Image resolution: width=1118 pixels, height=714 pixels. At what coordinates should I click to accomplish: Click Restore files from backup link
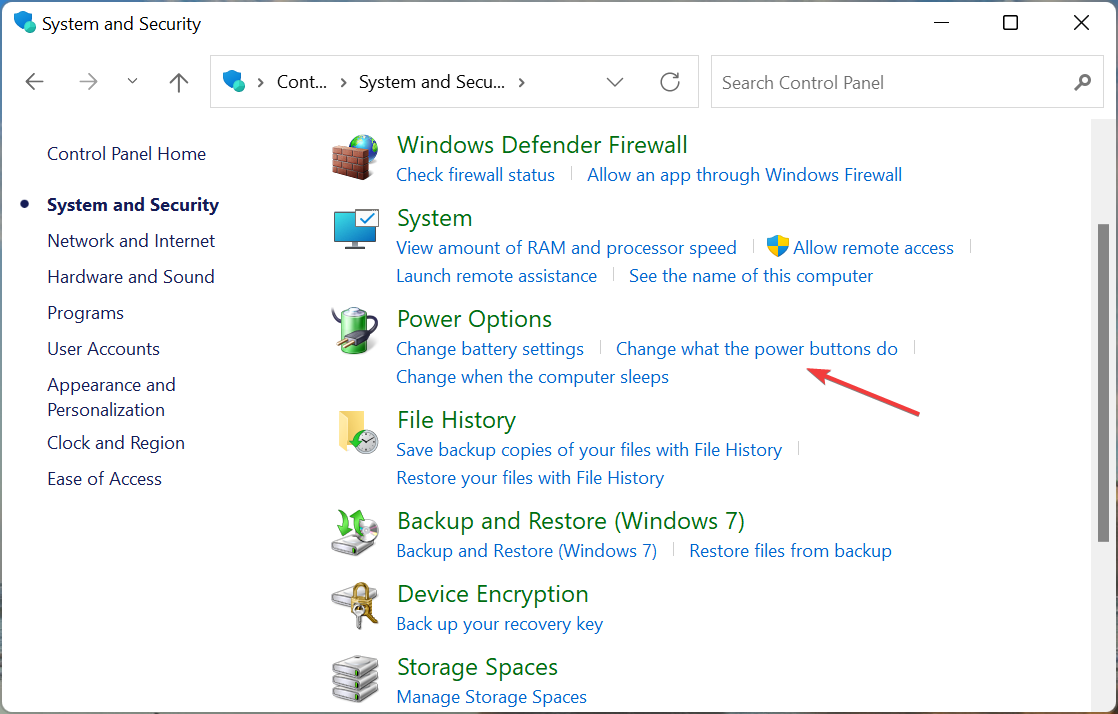(x=790, y=550)
